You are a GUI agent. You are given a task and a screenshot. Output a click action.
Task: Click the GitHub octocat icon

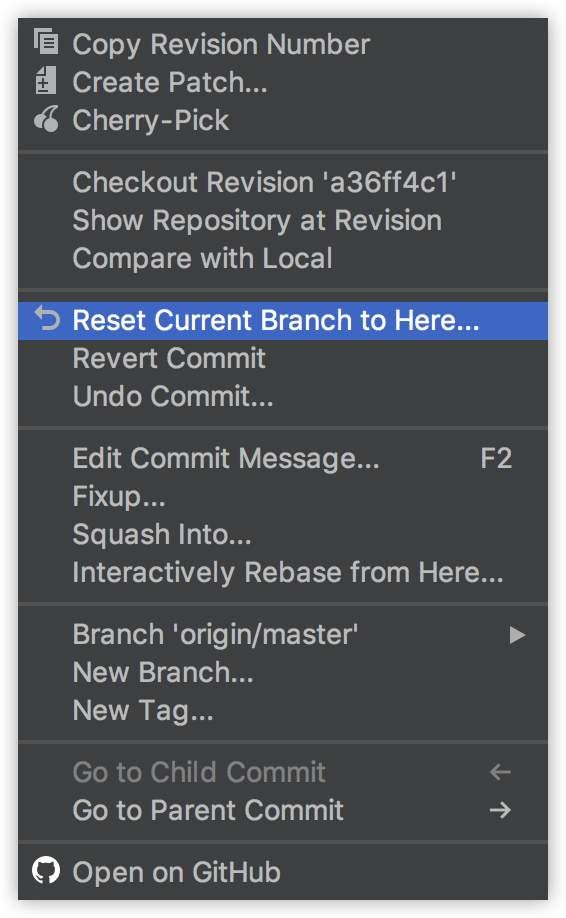[x=46, y=871]
